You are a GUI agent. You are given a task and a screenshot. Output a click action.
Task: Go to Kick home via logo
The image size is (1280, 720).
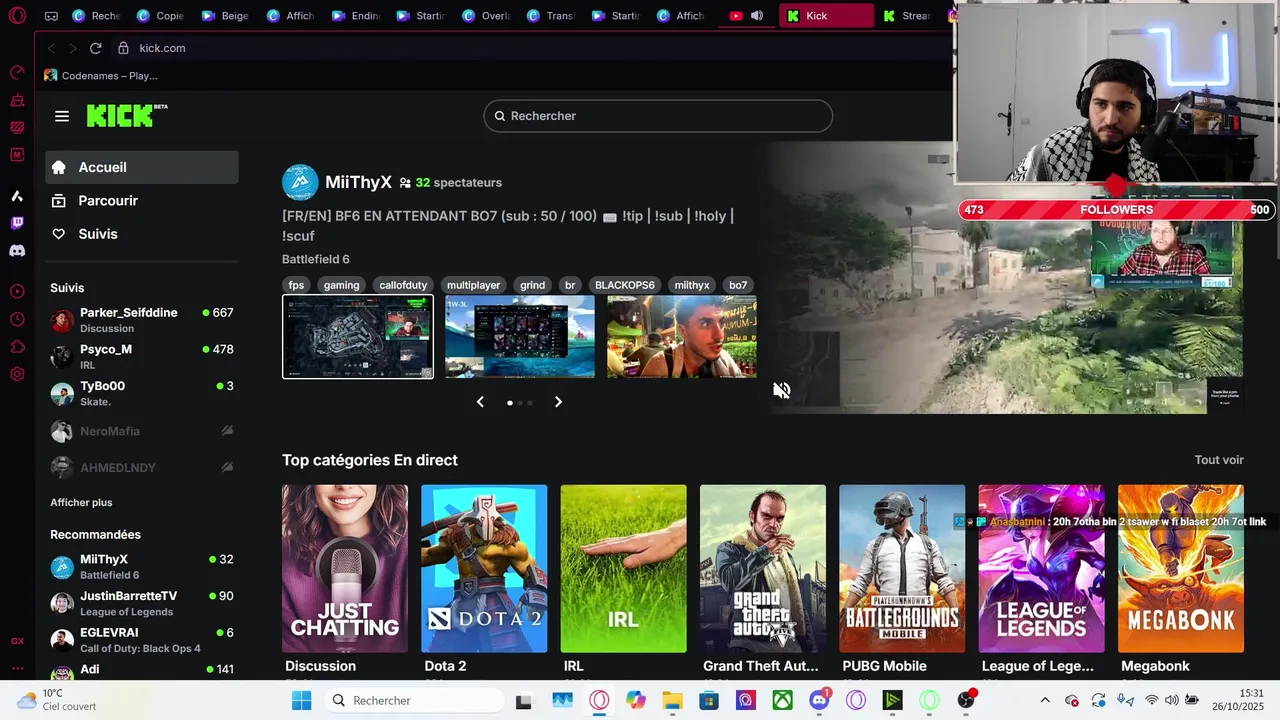127,115
